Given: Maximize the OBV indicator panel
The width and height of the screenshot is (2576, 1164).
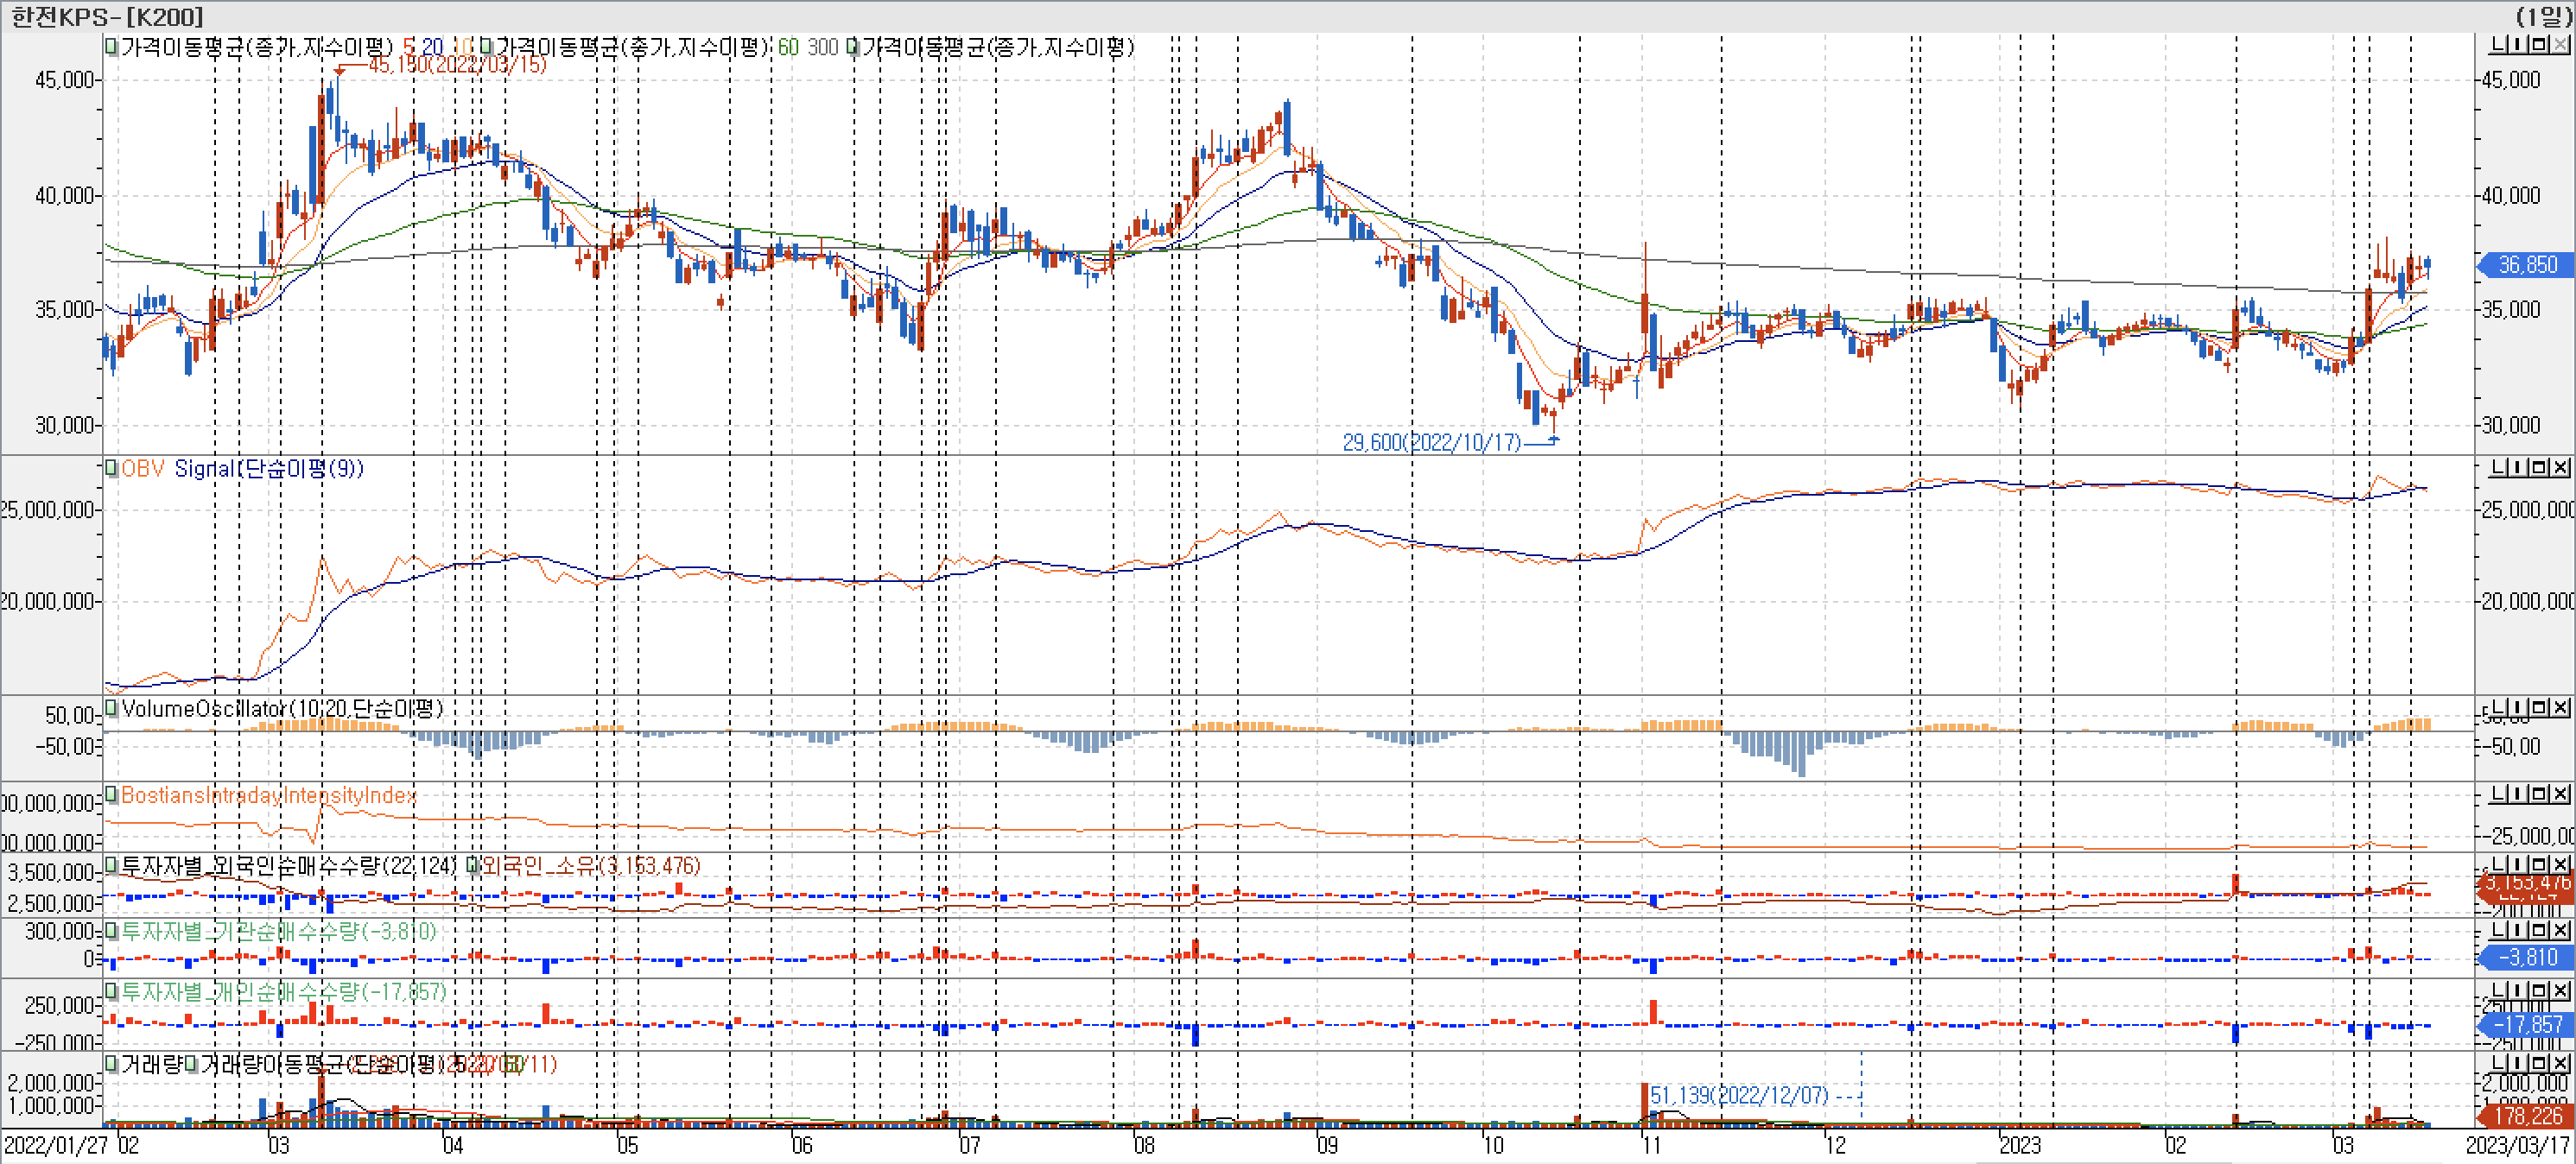Looking at the screenshot, I should (x=2540, y=468).
